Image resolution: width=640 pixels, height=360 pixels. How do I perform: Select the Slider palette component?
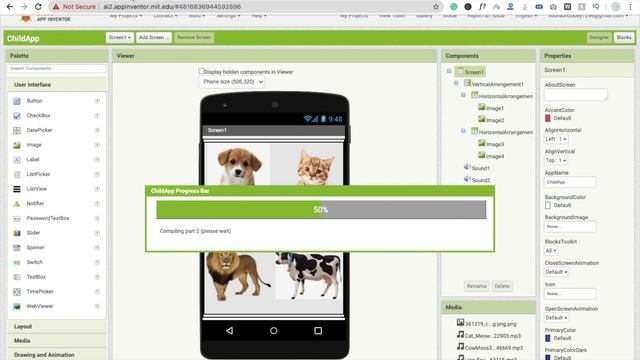click(33, 233)
